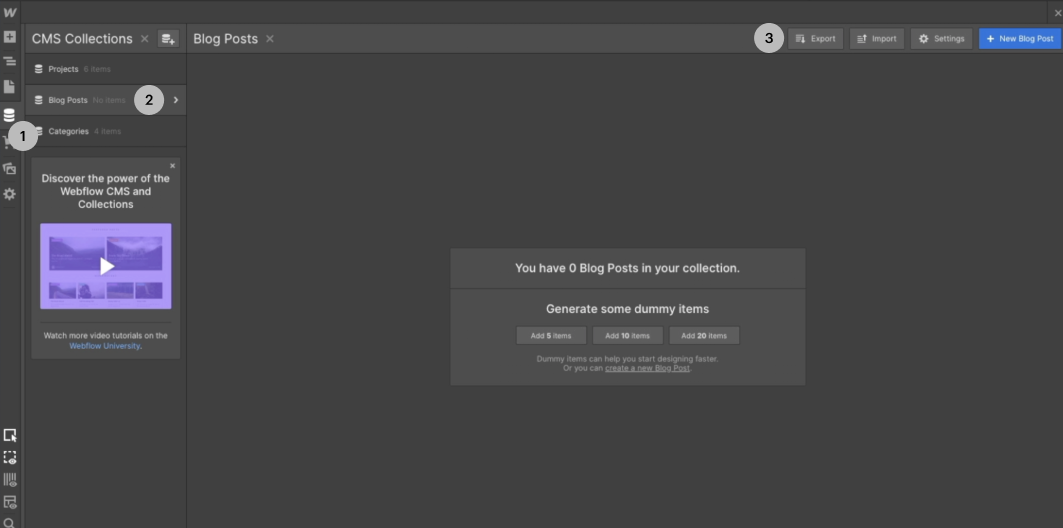Image resolution: width=1063 pixels, height=528 pixels.
Task: Click the 'CMS Collections' panel title
Action: click(x=82, y=39)
